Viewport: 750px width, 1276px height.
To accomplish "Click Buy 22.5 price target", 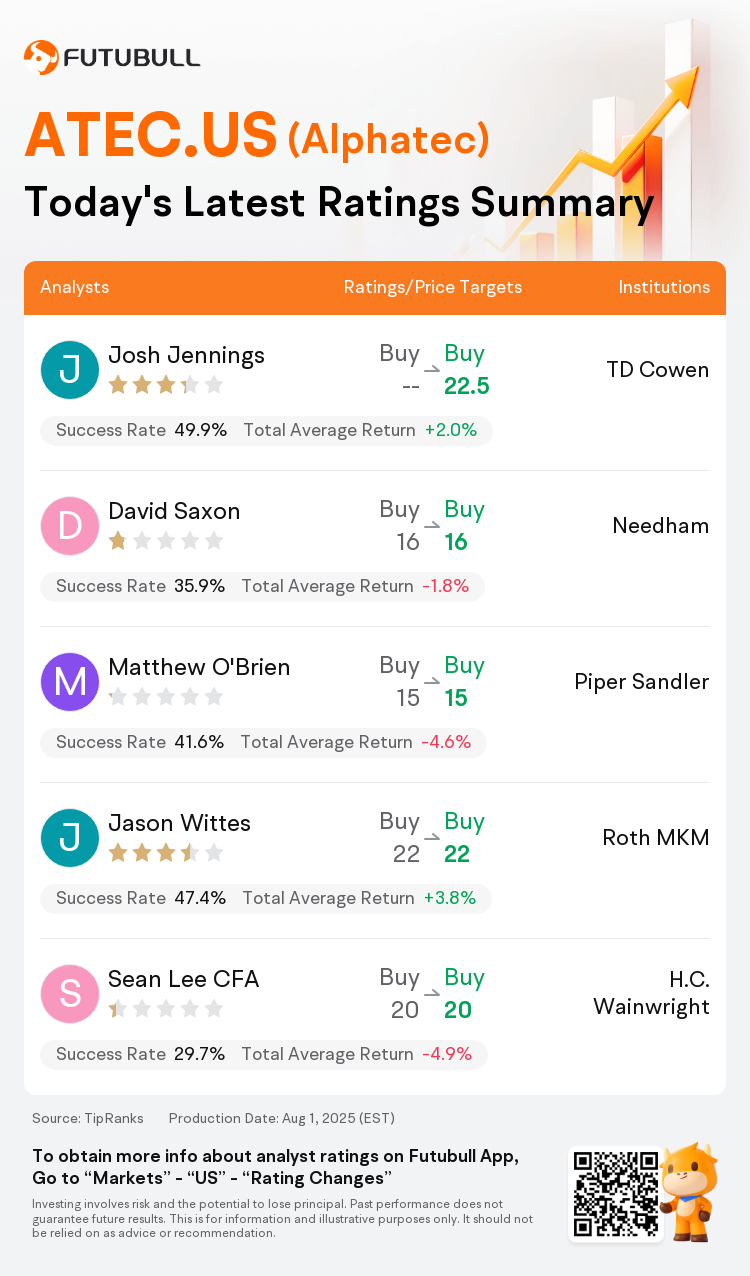I will point(466,370).
